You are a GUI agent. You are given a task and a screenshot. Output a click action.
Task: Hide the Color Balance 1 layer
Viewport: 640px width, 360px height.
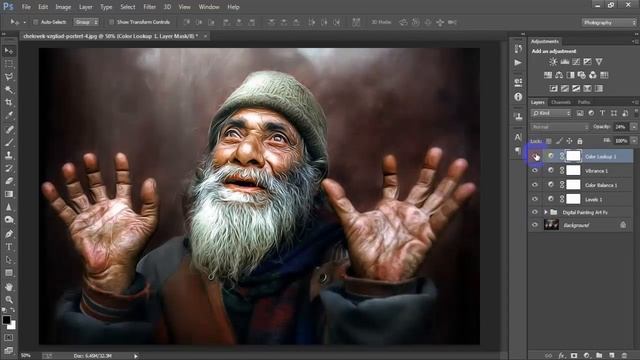[x=535, y=184]
